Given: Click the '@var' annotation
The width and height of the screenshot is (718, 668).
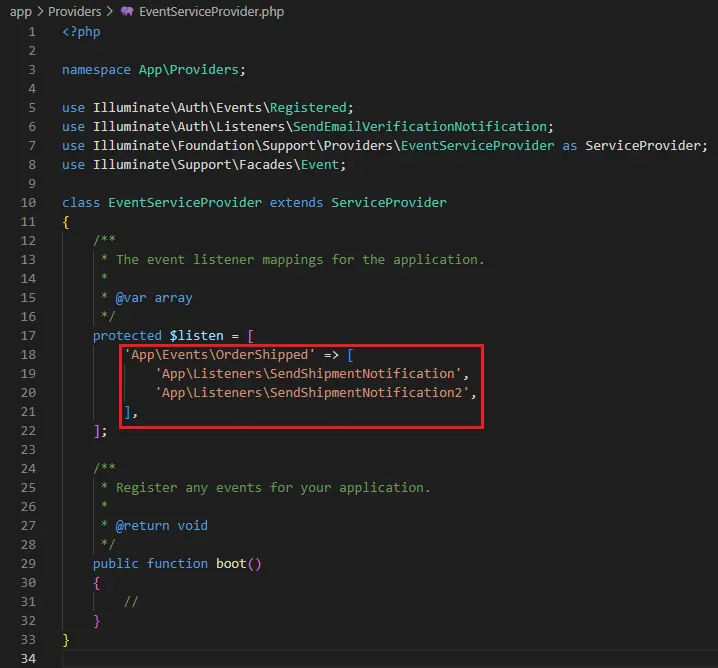Looking at the screenshot, I should click(x=131, y=298).
